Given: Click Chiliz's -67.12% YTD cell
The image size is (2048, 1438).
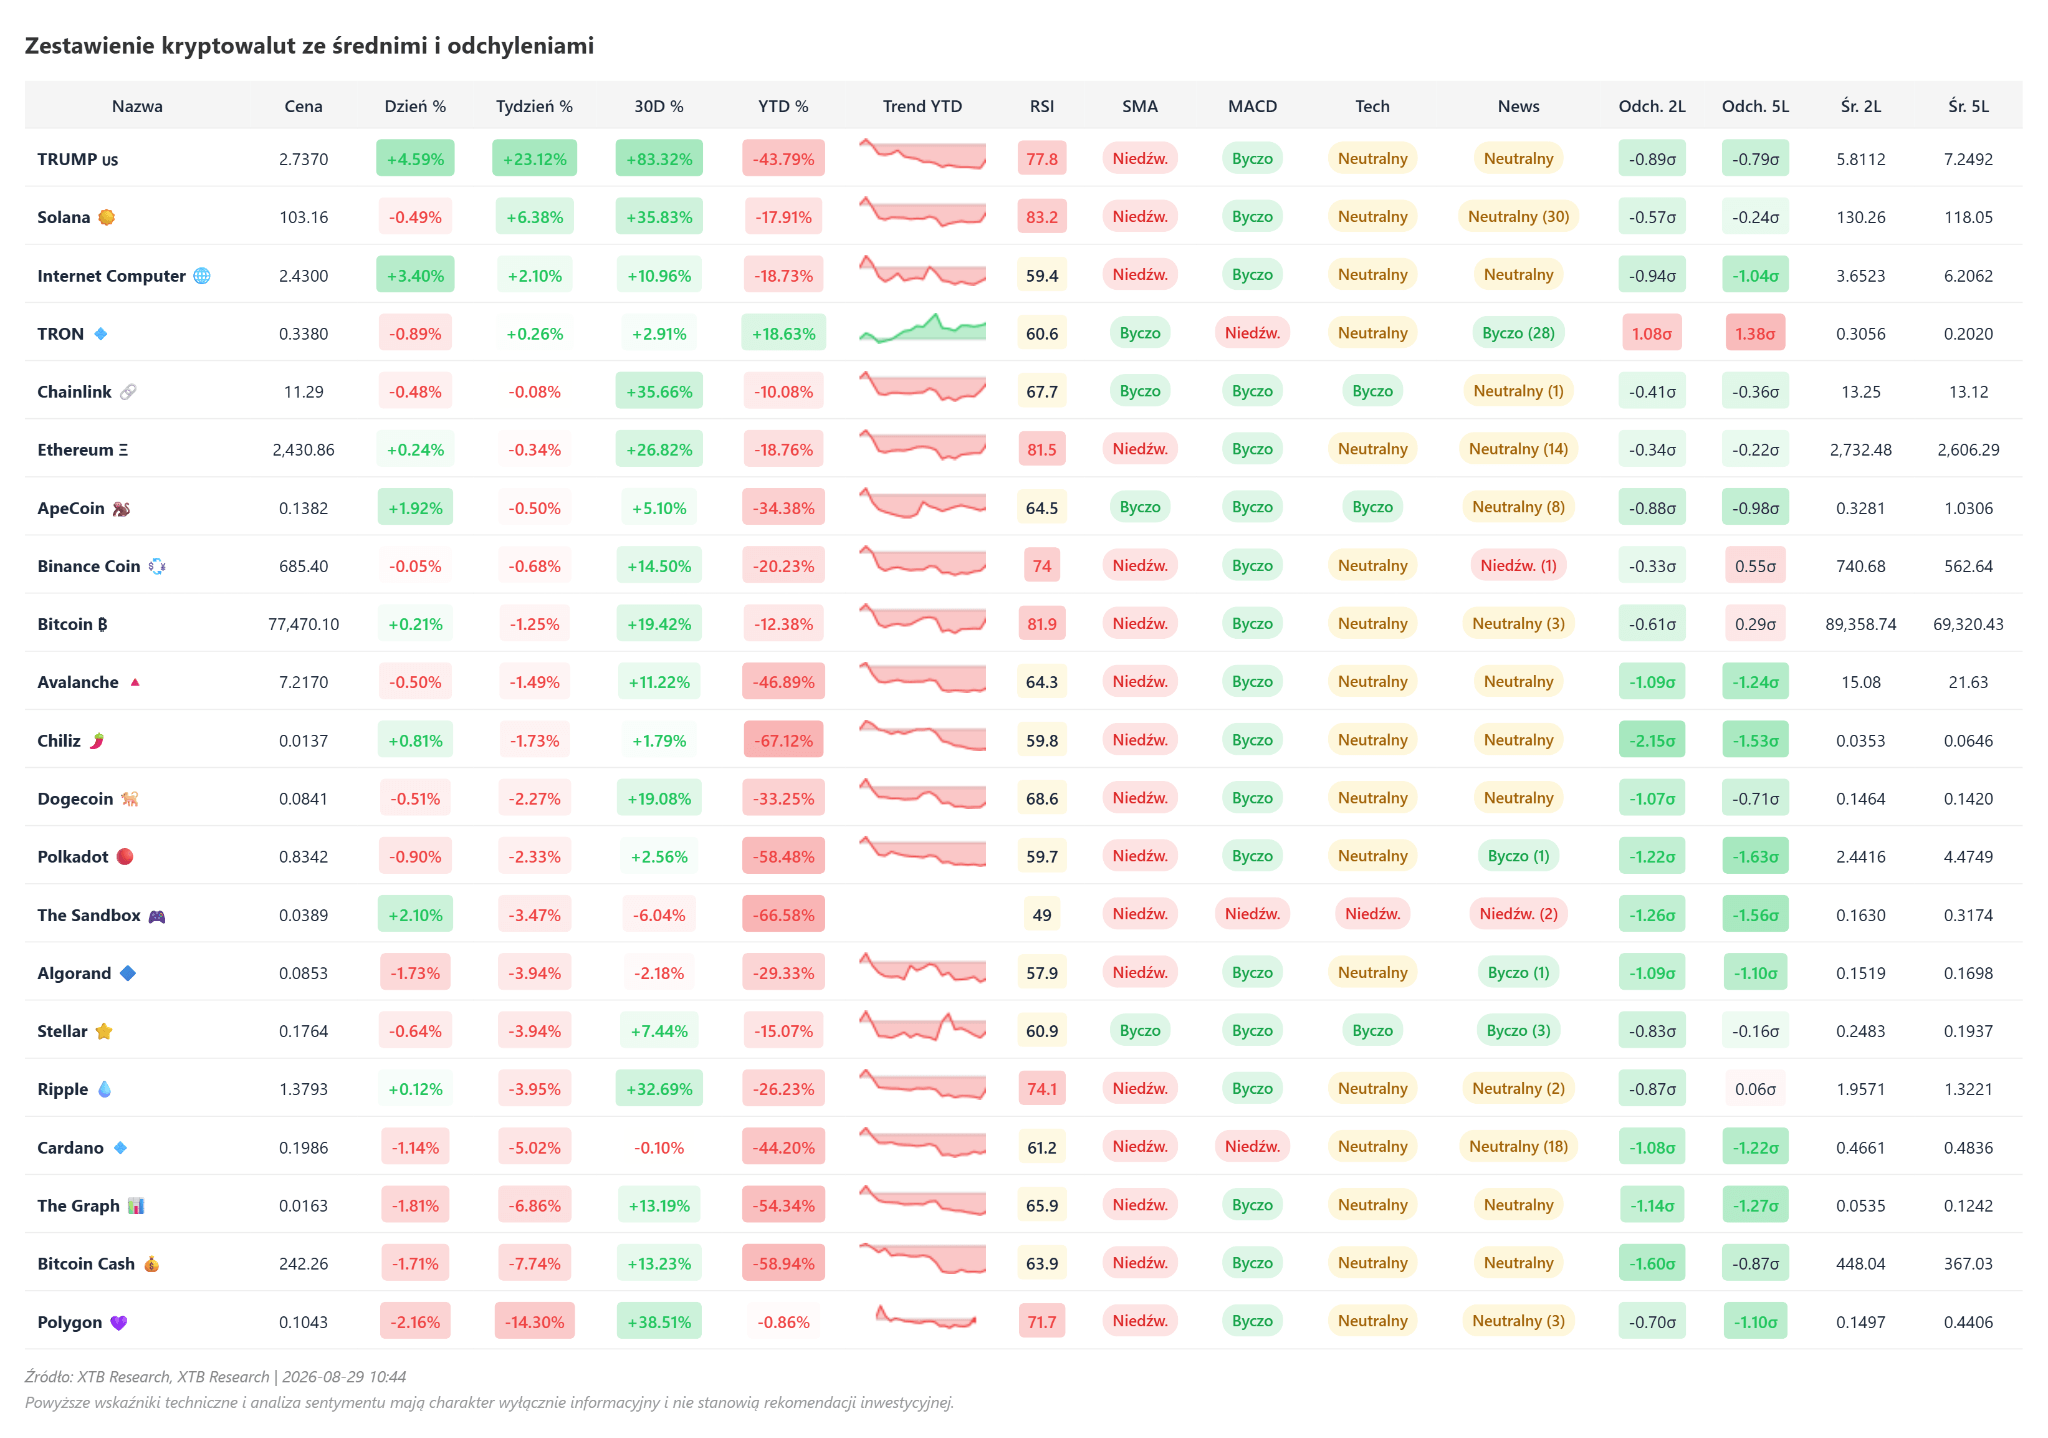Looking at the screenshot, I should pyautogui.click(x=783, y=740).
